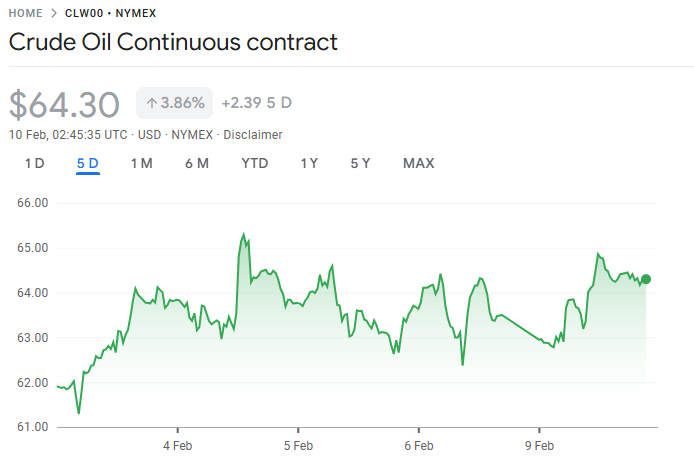
Task: Click the up arrow icon beside 3.86%
Action: [x=151, y=103]
